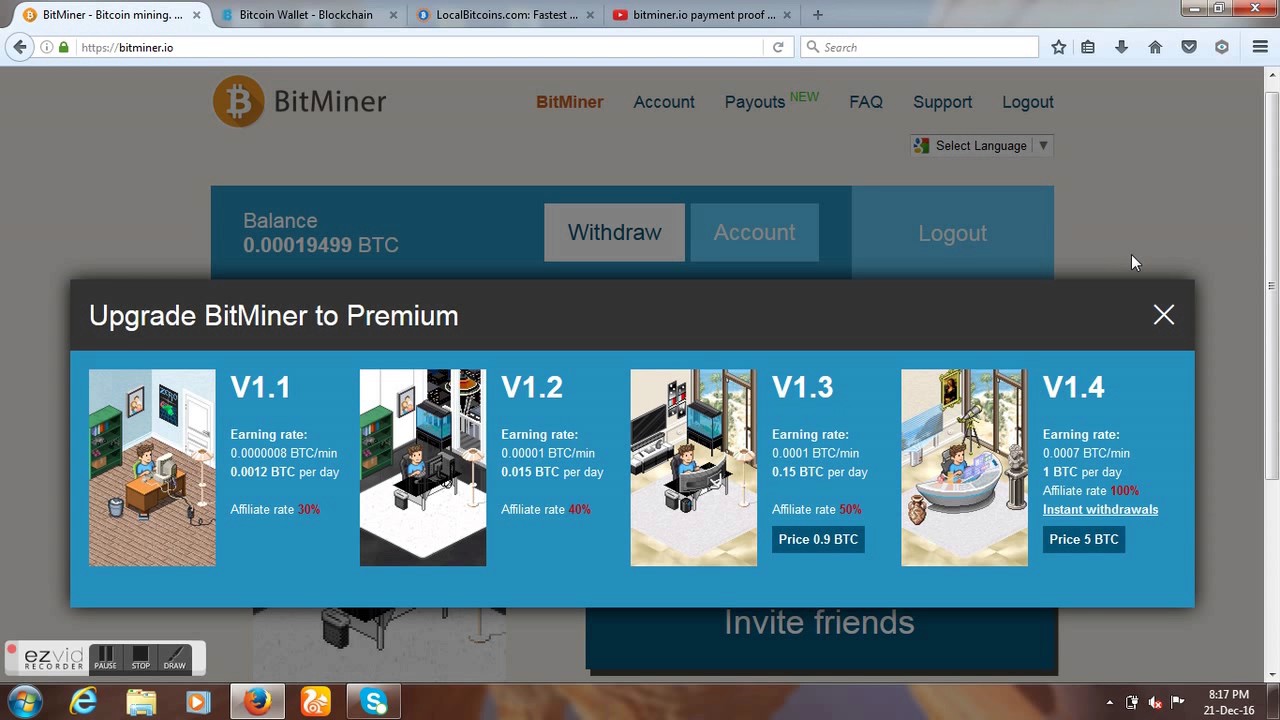Open the Windows Start menu
Viewport: 1280px width, 720px height.
pyautogui.click(x=25, y=701)
